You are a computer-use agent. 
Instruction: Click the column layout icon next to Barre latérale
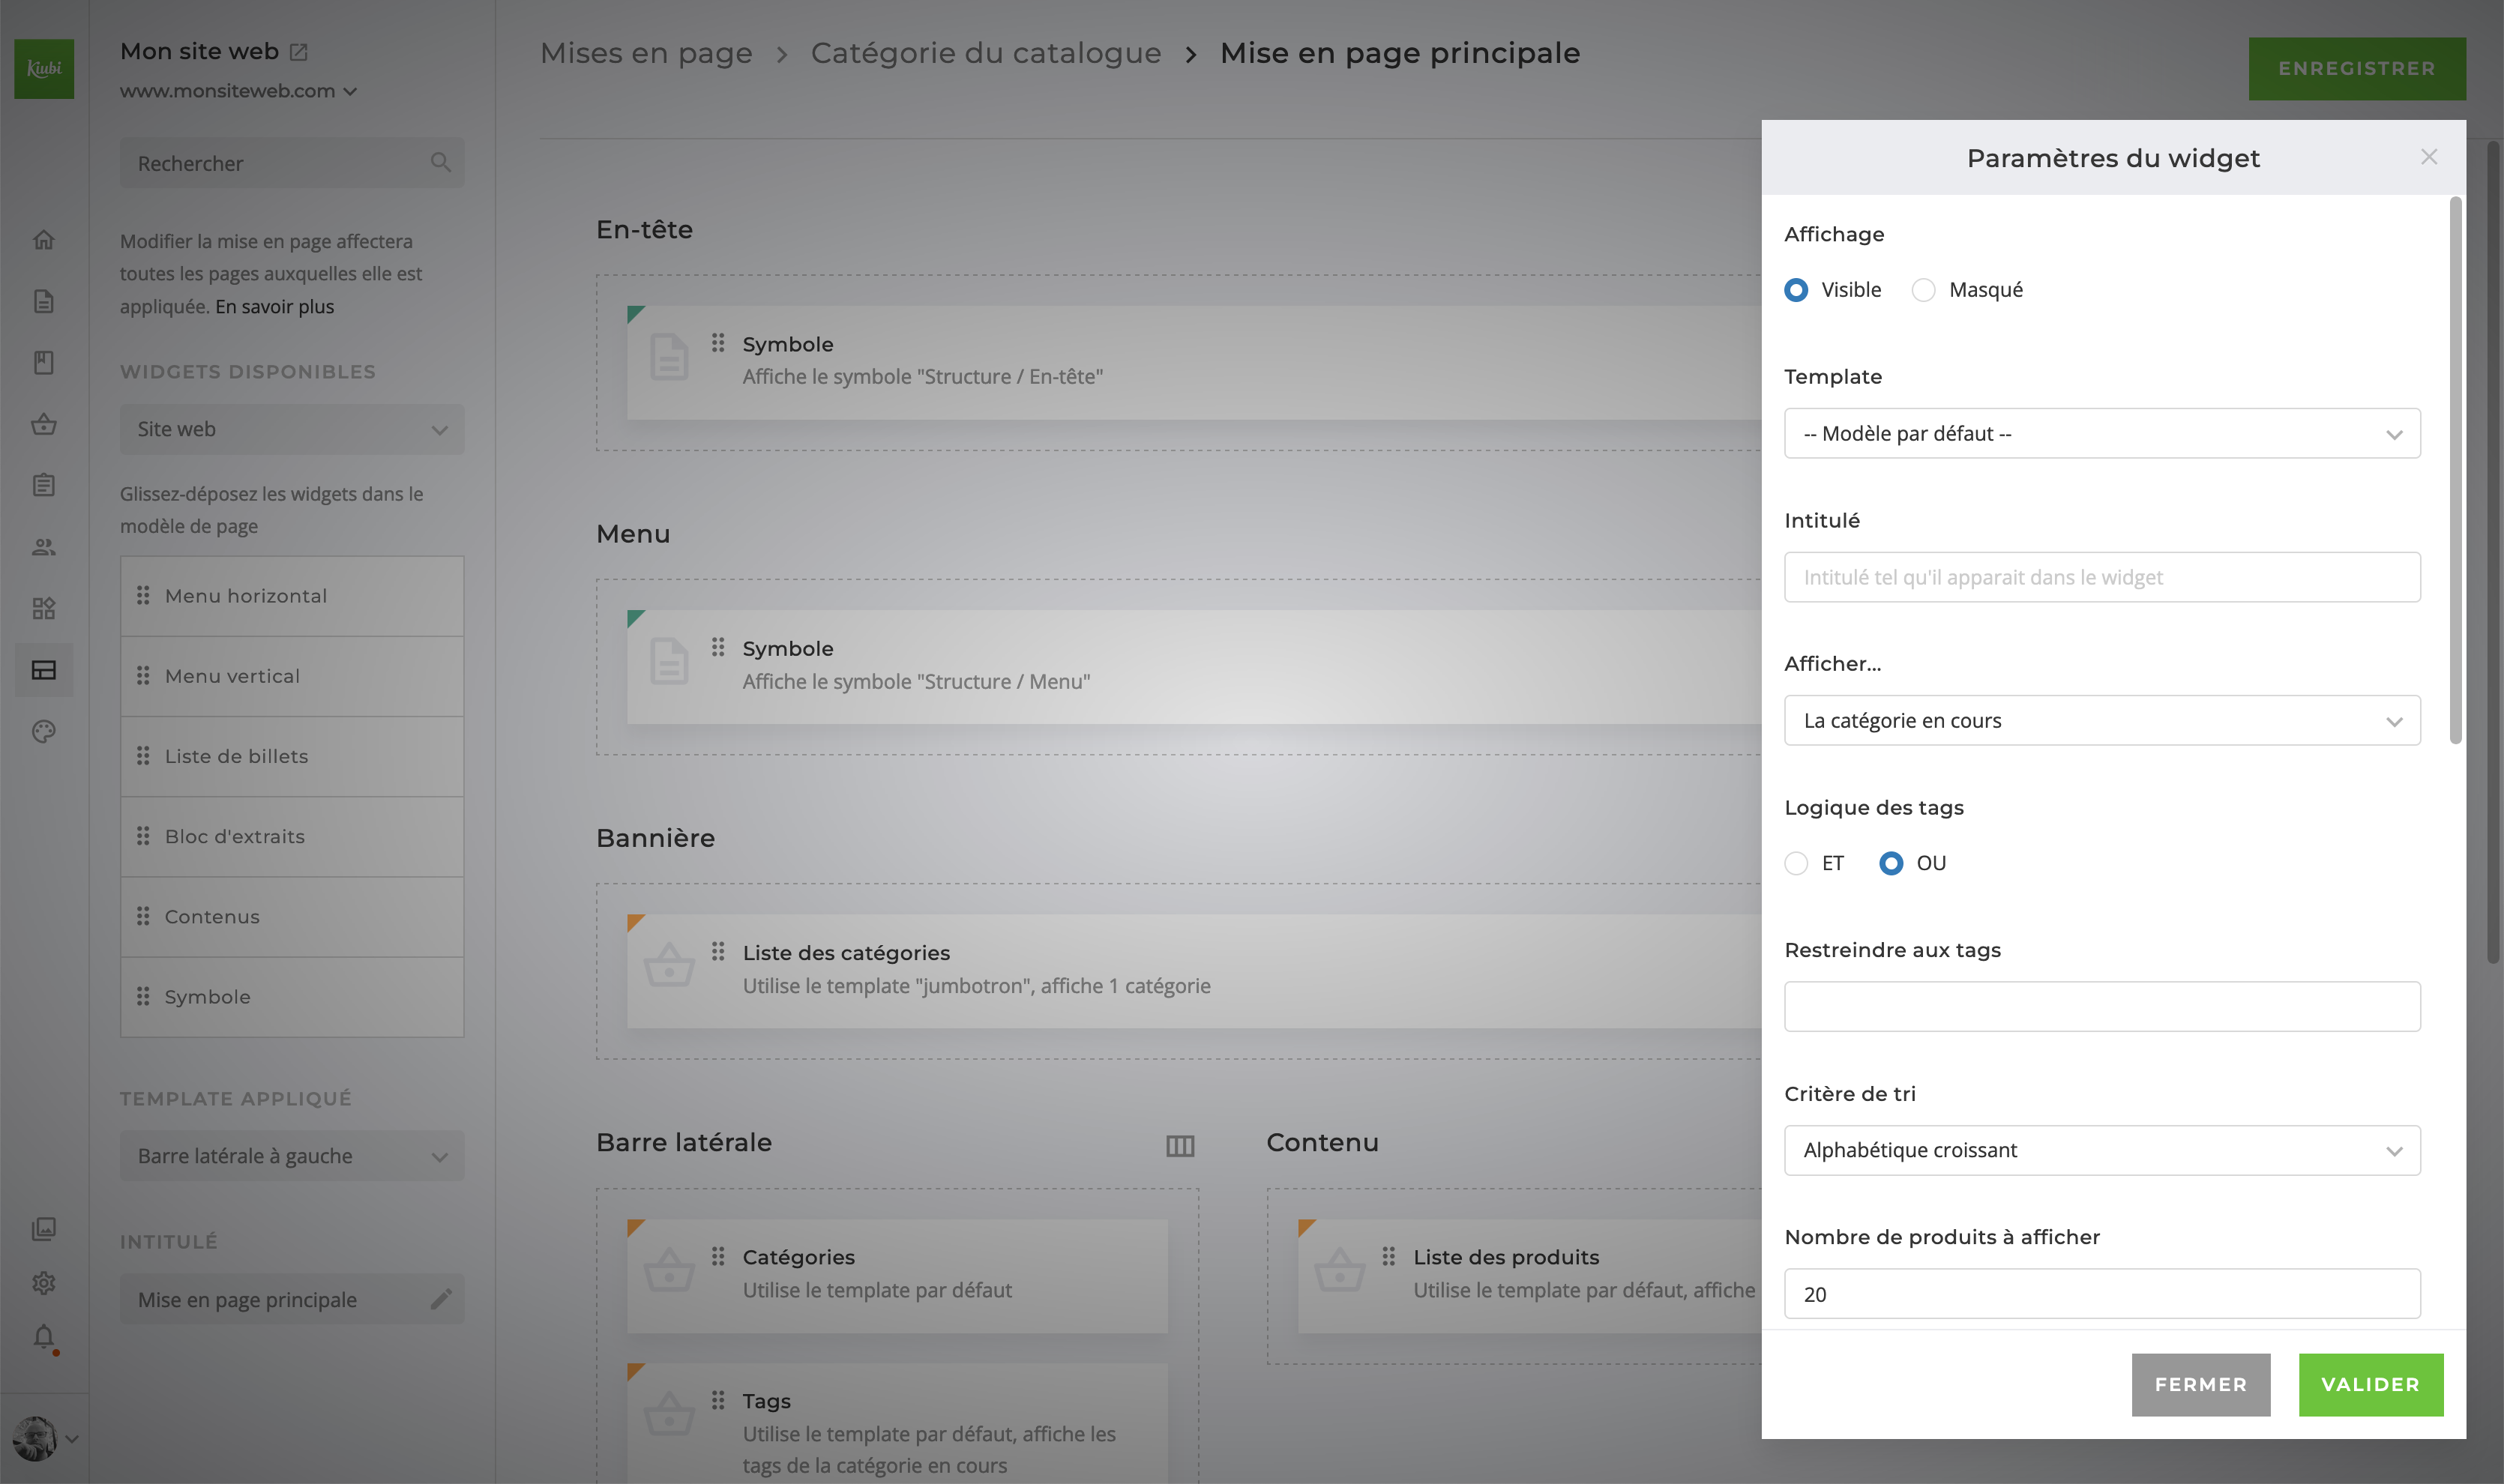coord(1180,1146)
